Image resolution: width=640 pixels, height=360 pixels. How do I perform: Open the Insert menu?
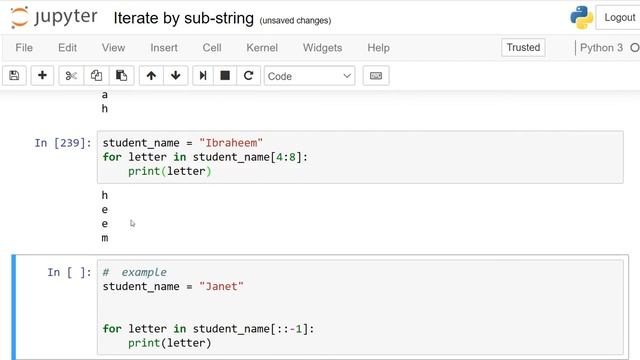[164, 48]
